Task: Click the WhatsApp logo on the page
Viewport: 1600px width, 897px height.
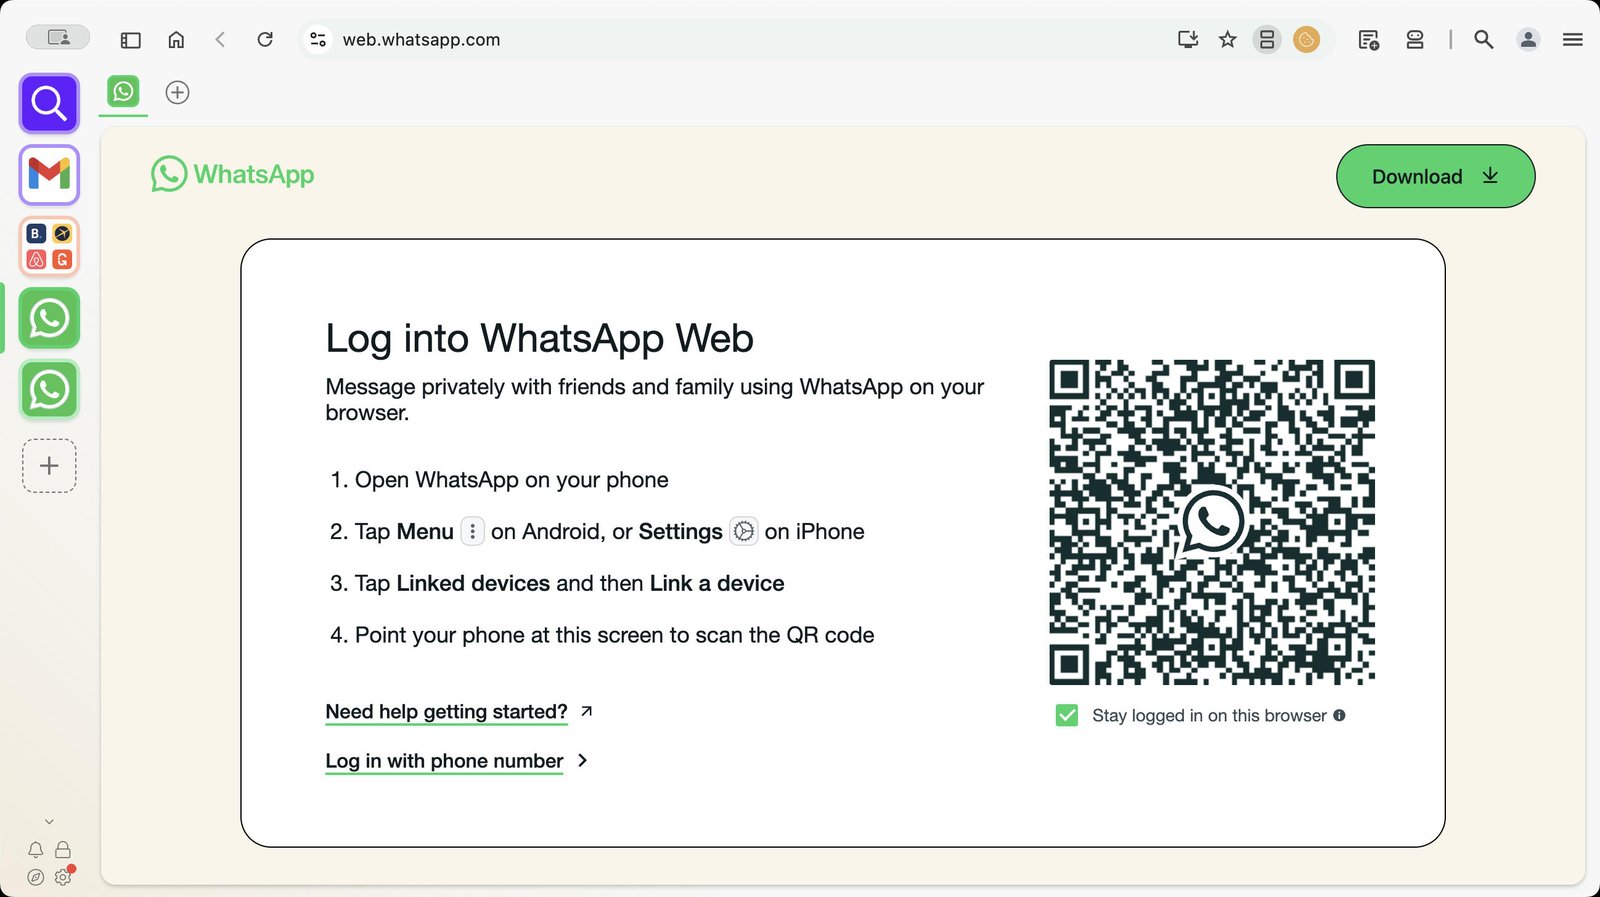Action: click(232, 174)
